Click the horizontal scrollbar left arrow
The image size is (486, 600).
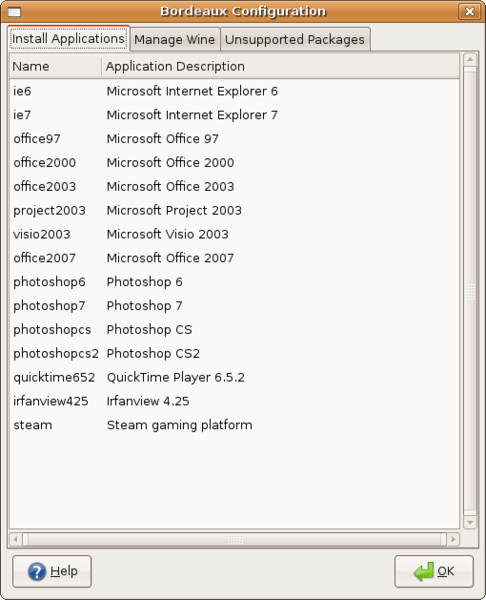point(15,540)
